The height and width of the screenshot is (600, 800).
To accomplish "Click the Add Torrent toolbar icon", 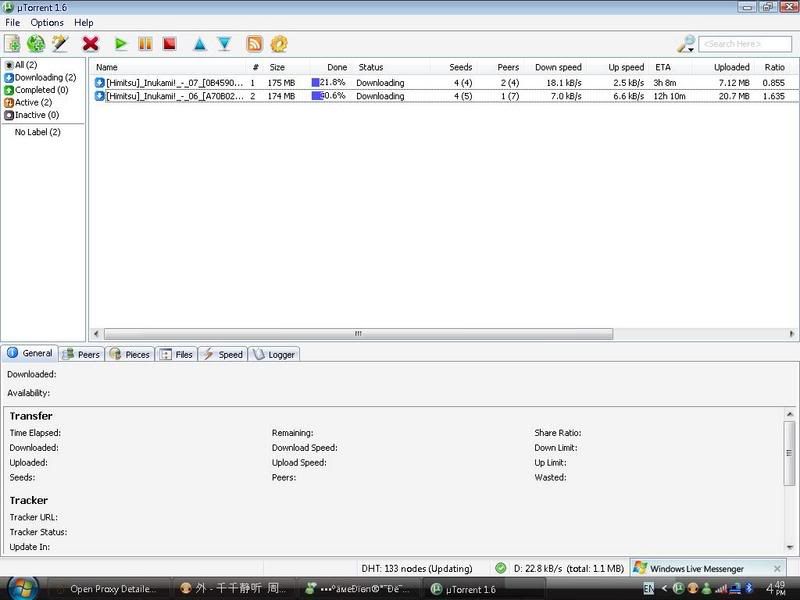I will point(12,44).
